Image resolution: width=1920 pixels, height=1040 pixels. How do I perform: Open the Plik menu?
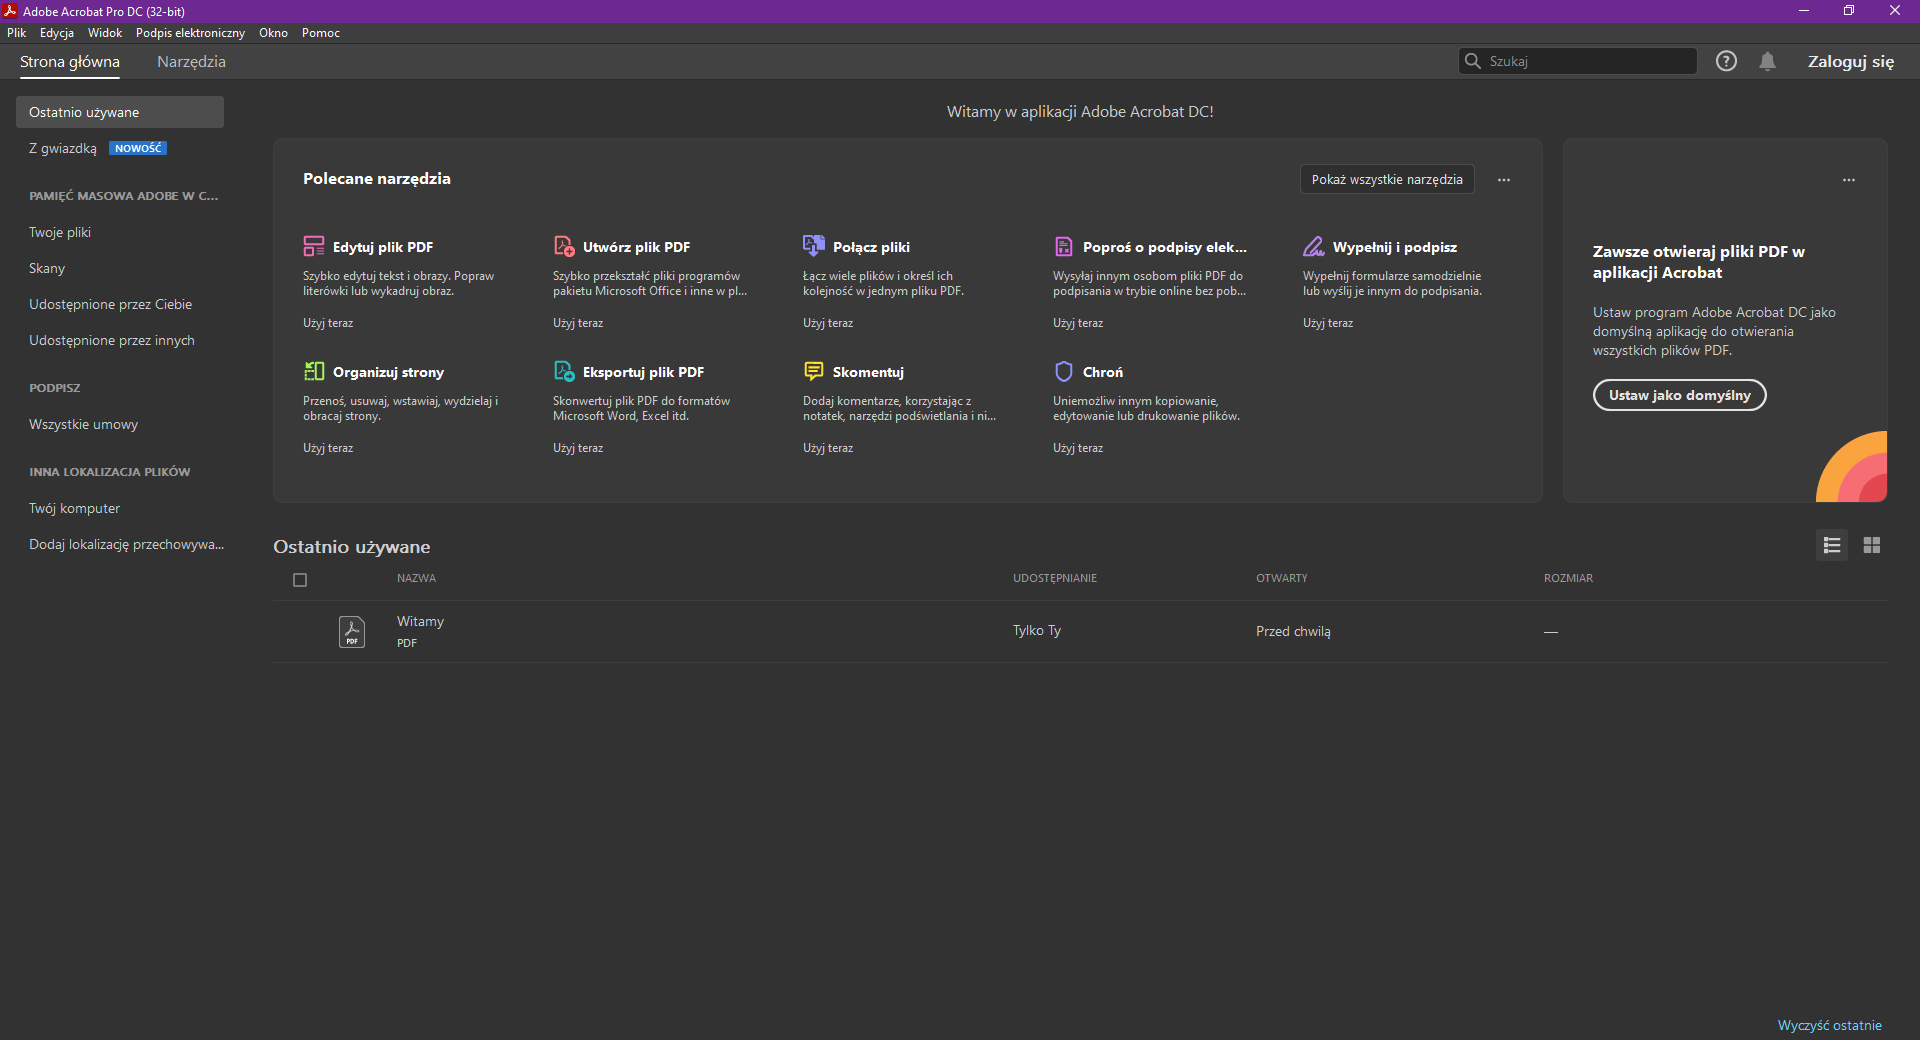point(17,33)
